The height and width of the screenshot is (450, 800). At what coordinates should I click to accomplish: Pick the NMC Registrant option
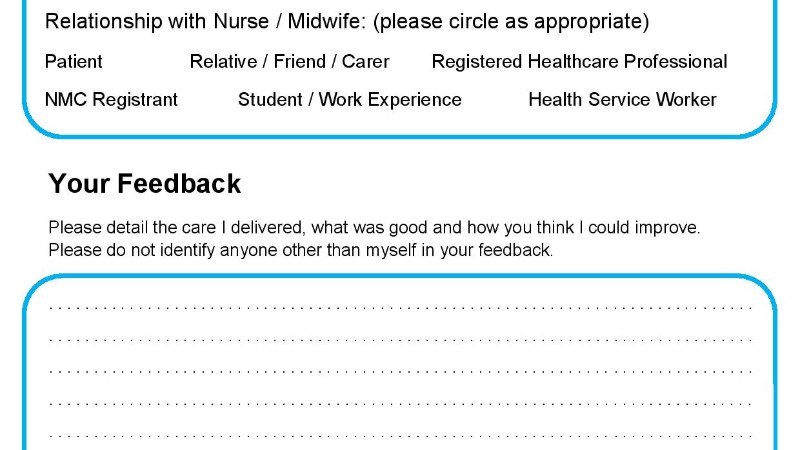click(111, 99)
